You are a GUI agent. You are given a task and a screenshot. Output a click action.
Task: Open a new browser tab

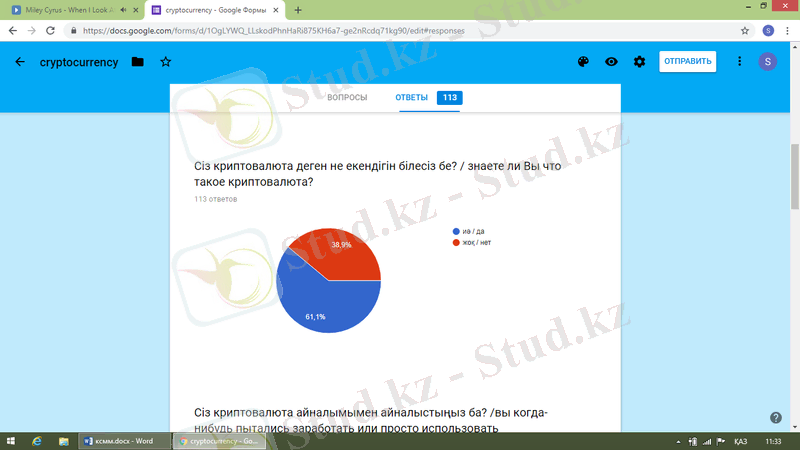298,10
